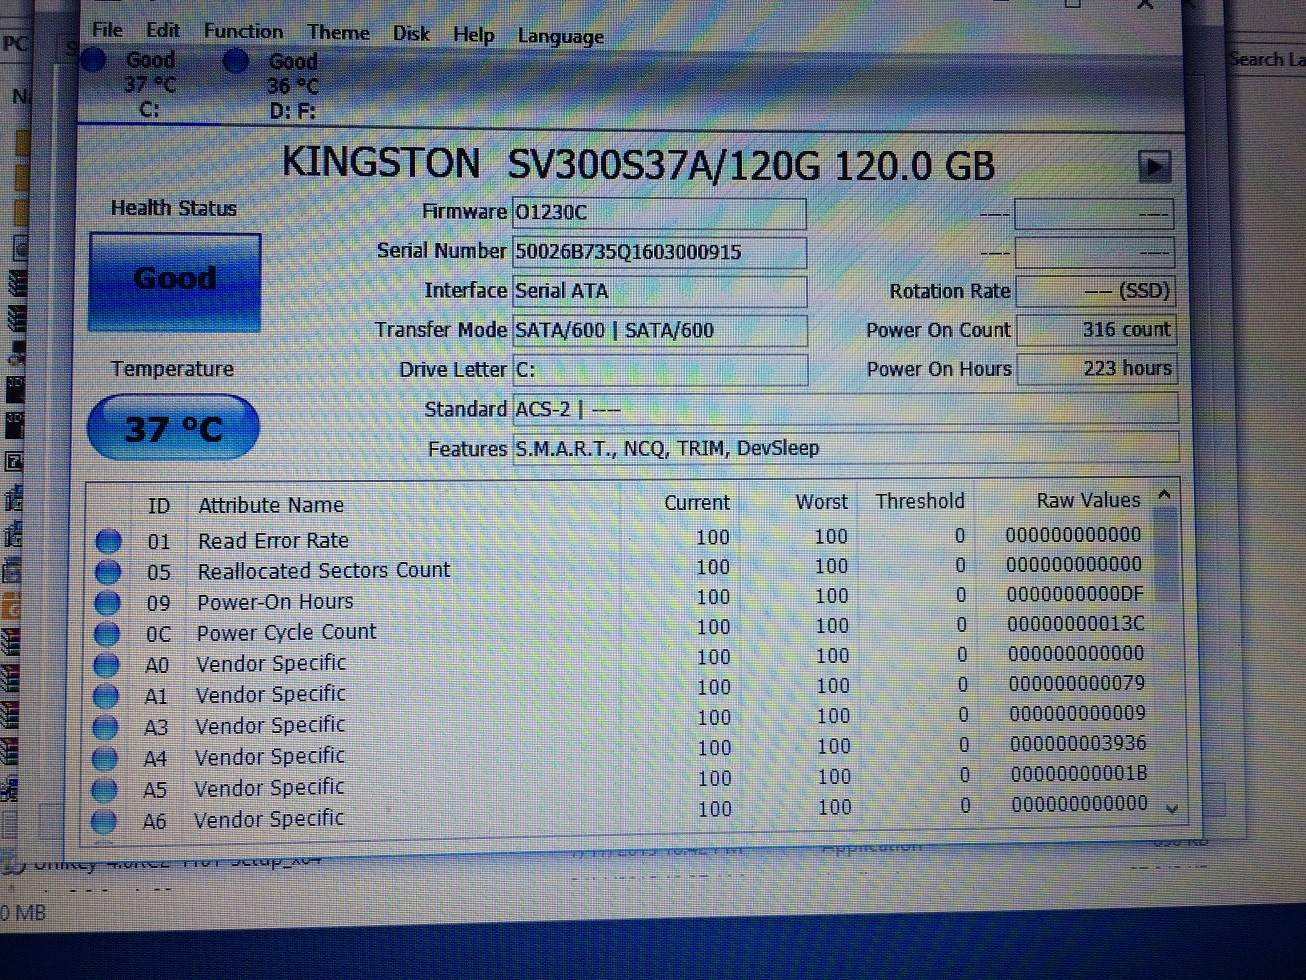Click the Features field listing S.M.A.R.T., NCQ

click(x=845, y=449)
